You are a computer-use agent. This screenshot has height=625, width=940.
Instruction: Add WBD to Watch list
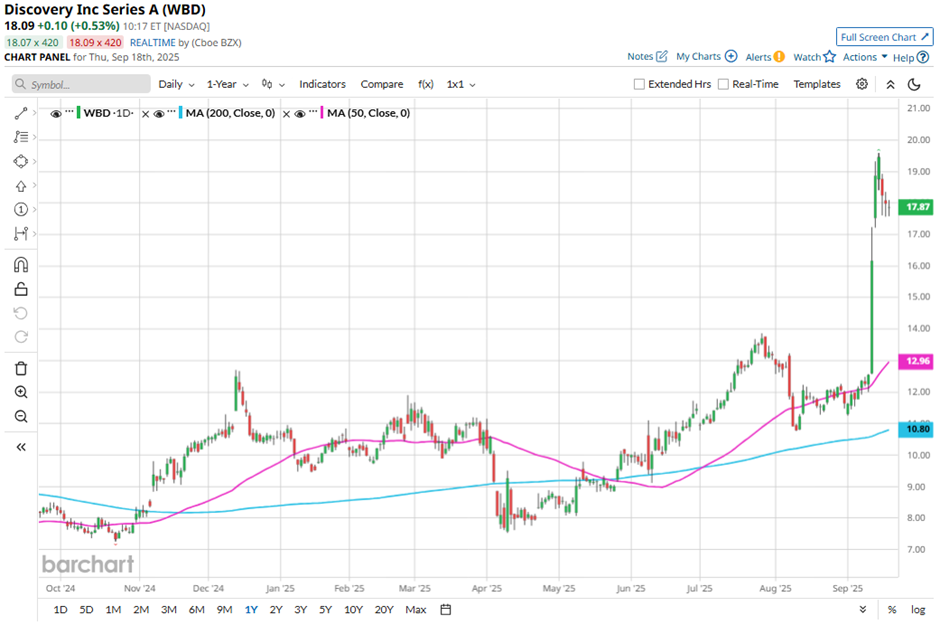[814, 57]
